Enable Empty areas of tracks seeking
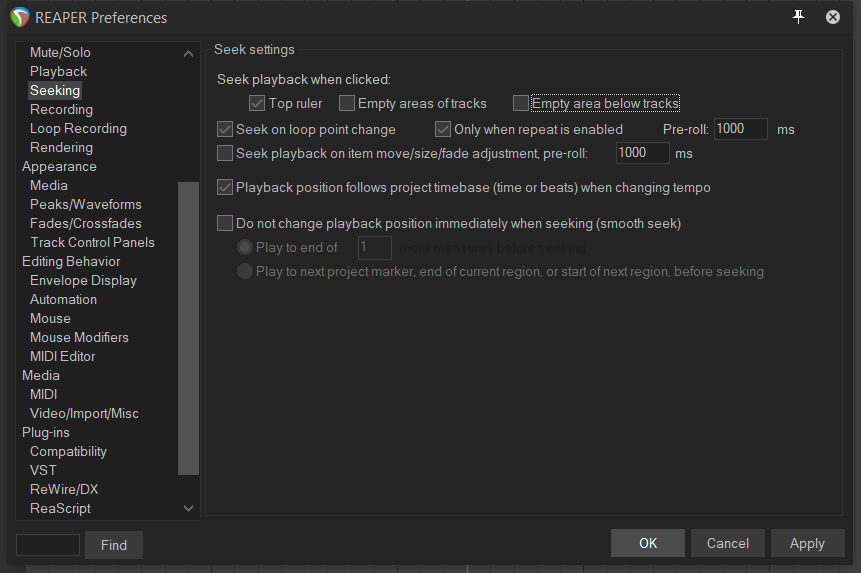This screenshot has width=861, height=573. [347, 103]
